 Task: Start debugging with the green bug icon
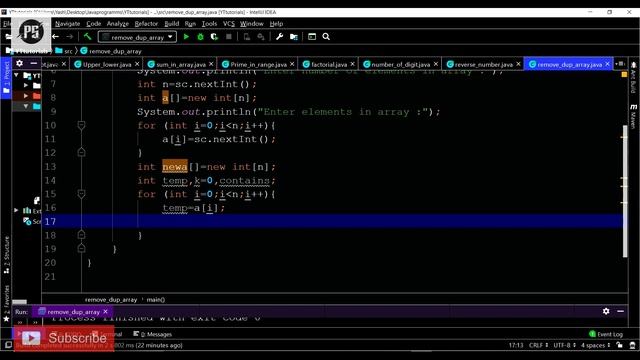point(200,37)
